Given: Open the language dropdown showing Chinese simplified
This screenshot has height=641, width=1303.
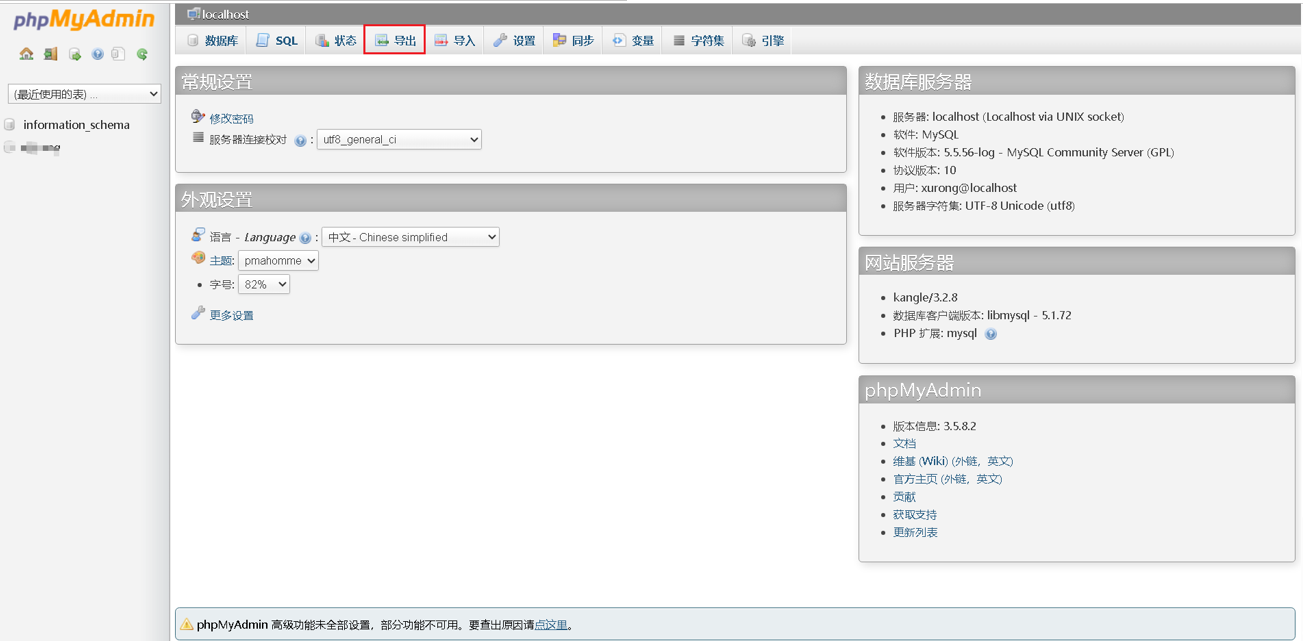Looking at the screenshot, I should click(x=410, y=237).
